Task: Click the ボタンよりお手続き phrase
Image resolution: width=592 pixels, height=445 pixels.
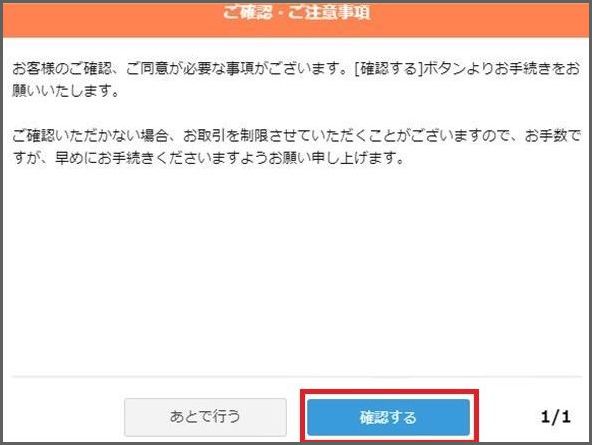Action: point(481,69)
